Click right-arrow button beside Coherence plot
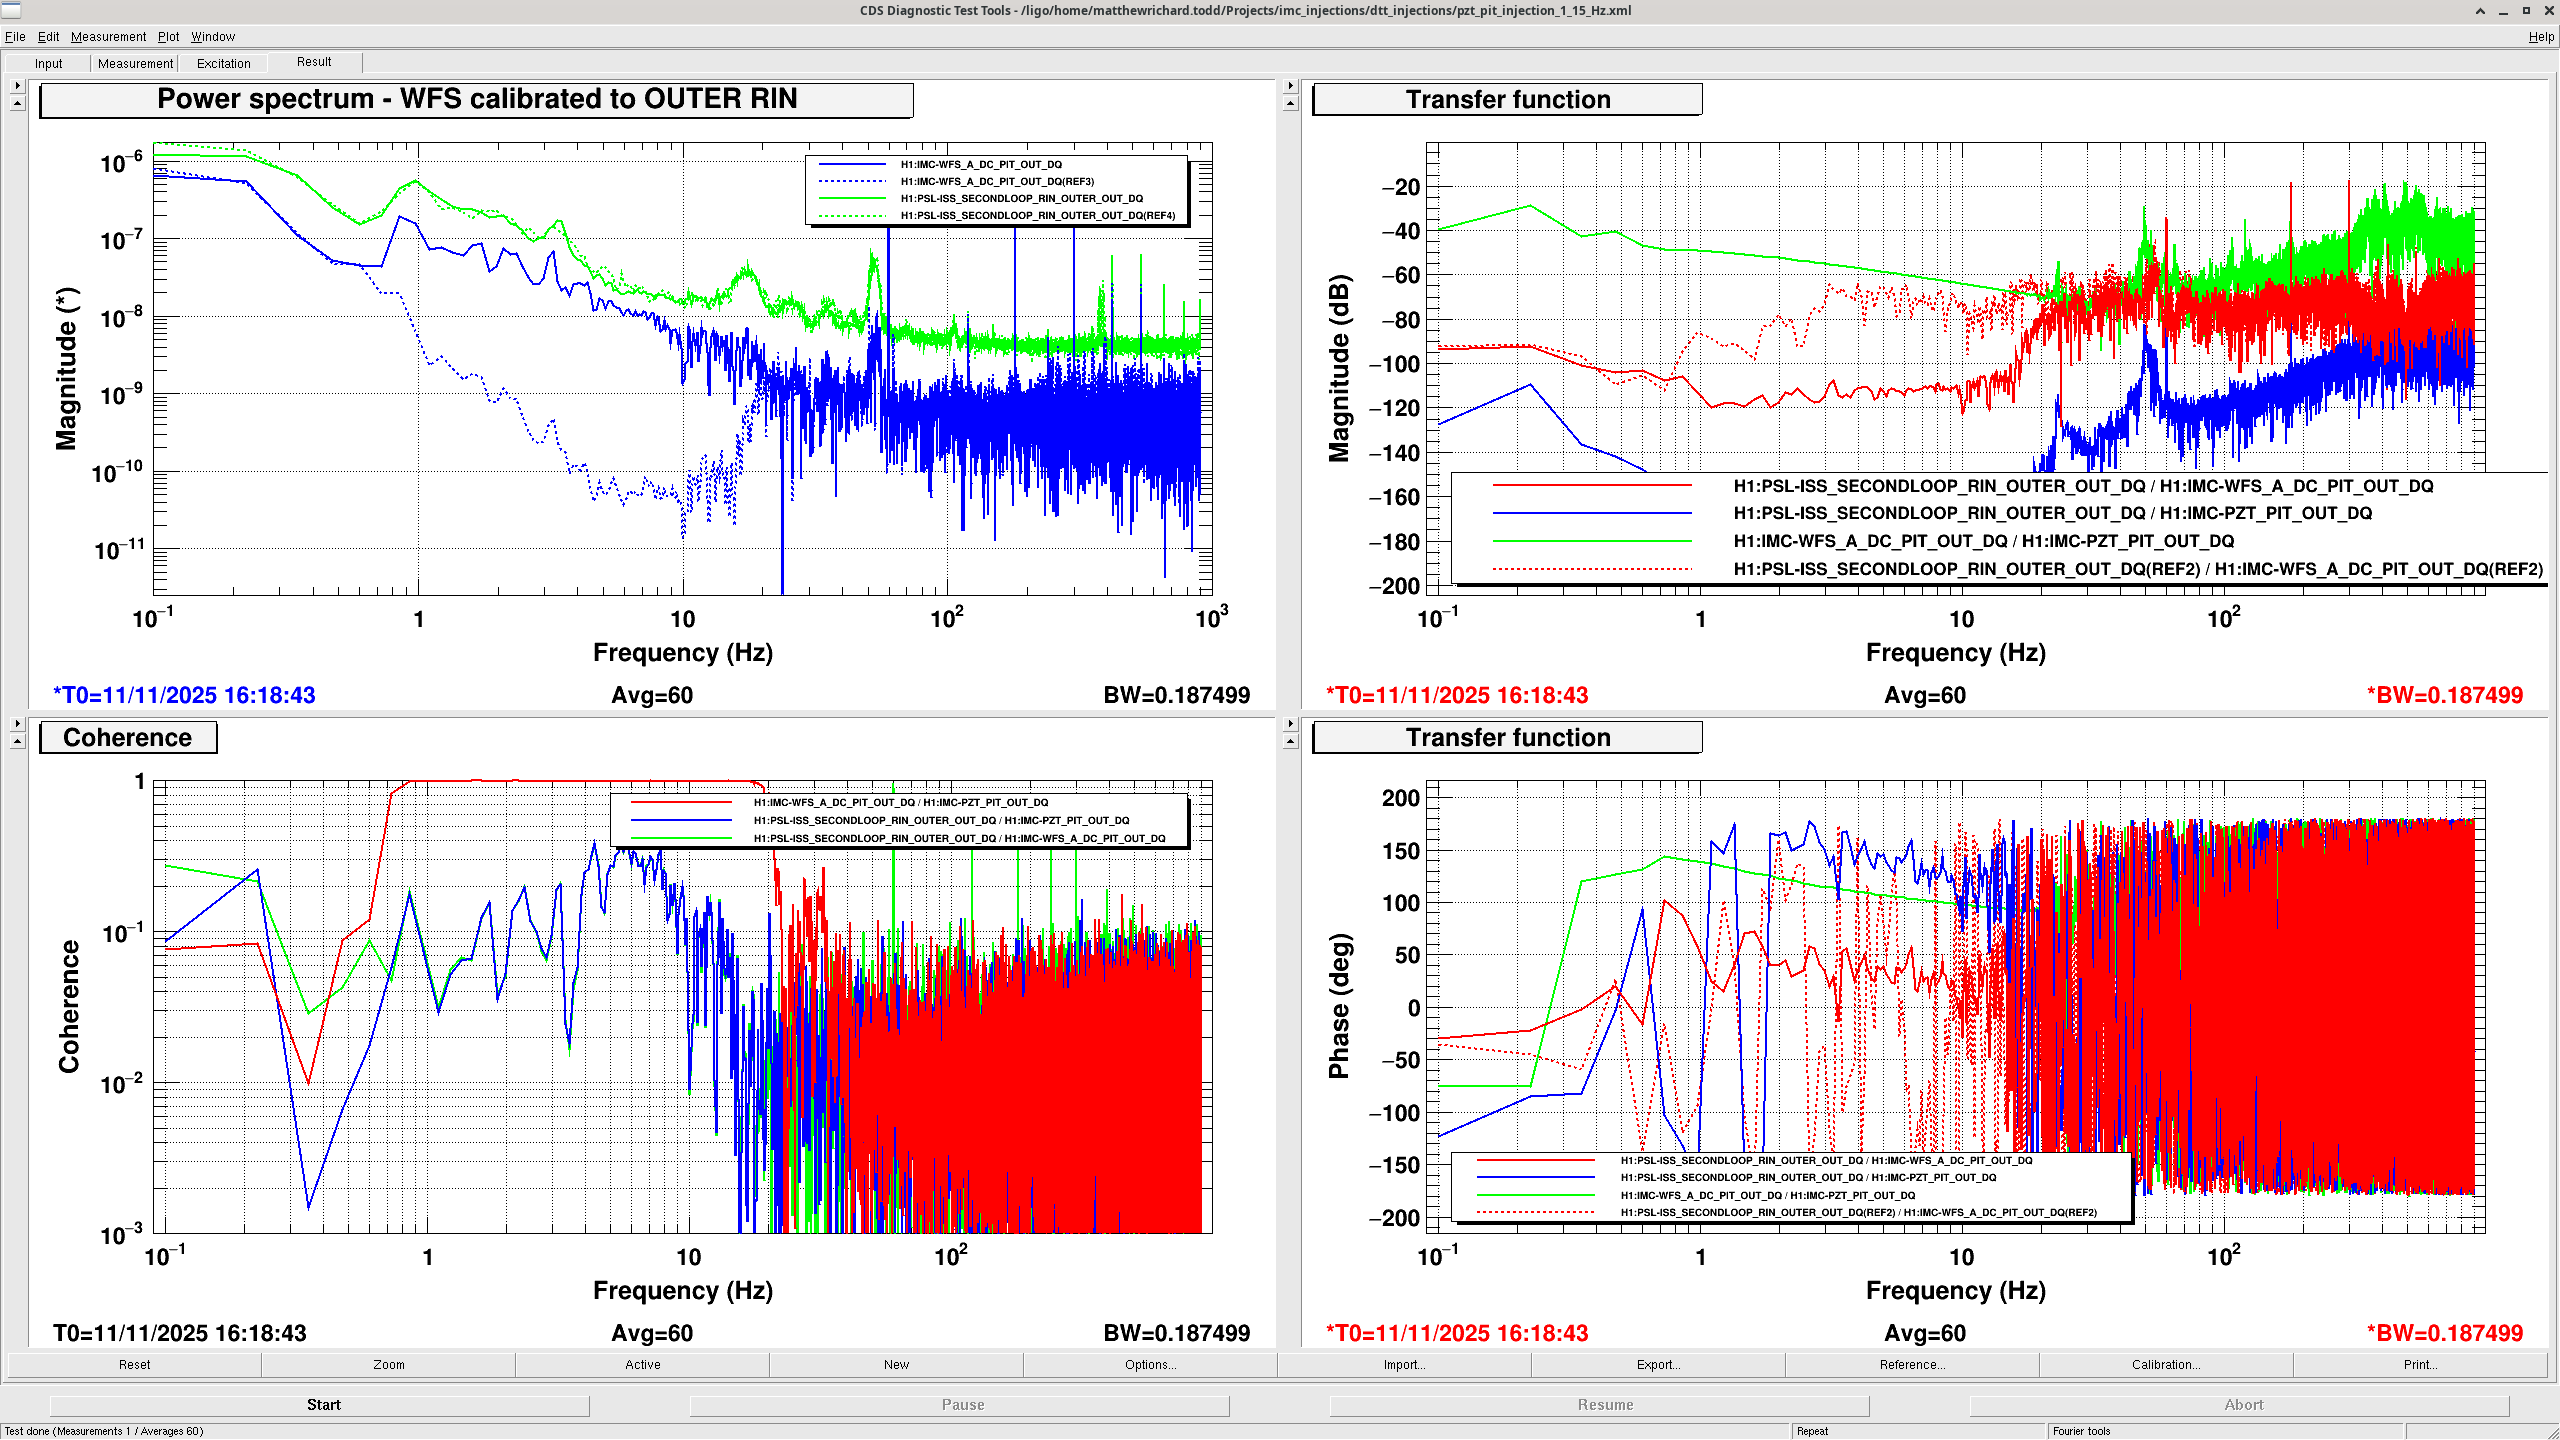Viewport: 2560px width, 1440px height. coord(17,724)
